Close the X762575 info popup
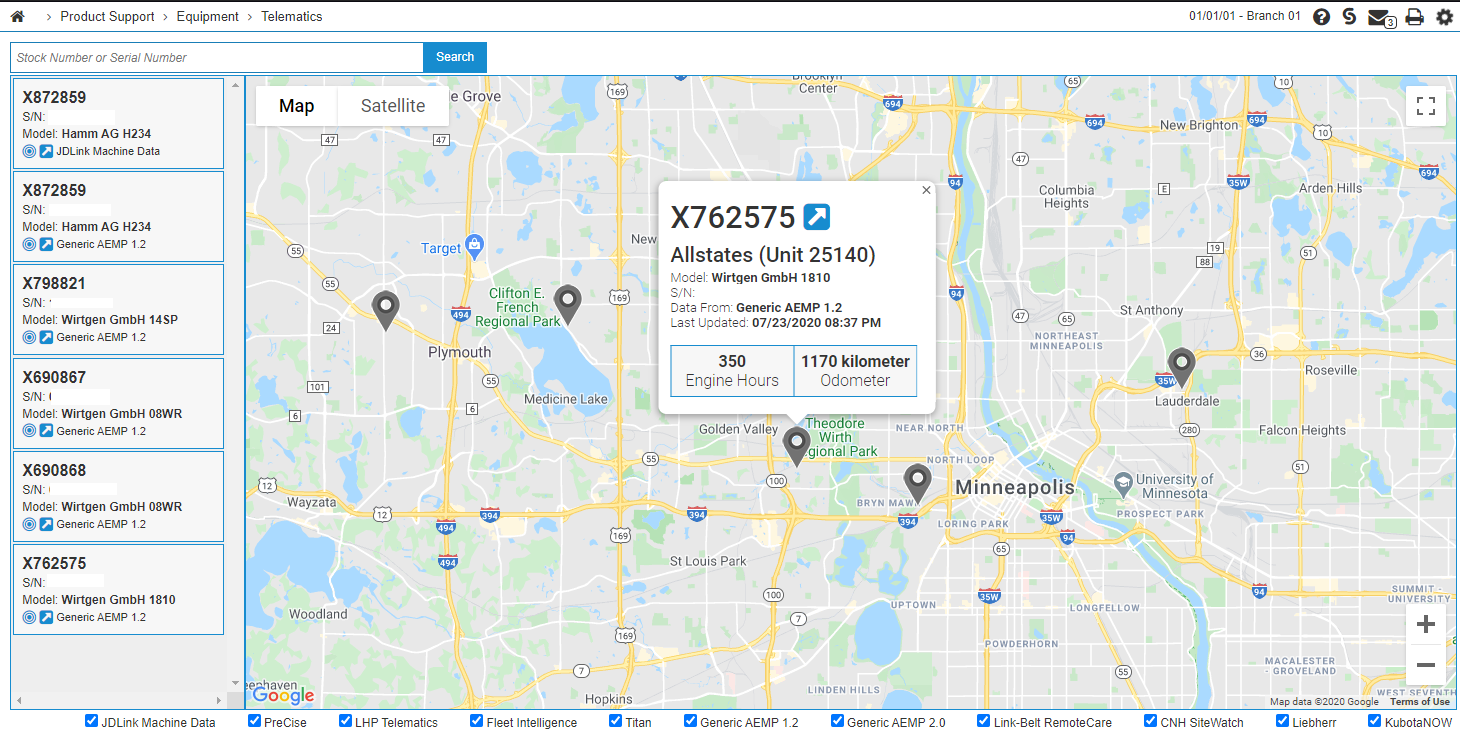The height and width of the screenshot is (754, 1460). 926,190
